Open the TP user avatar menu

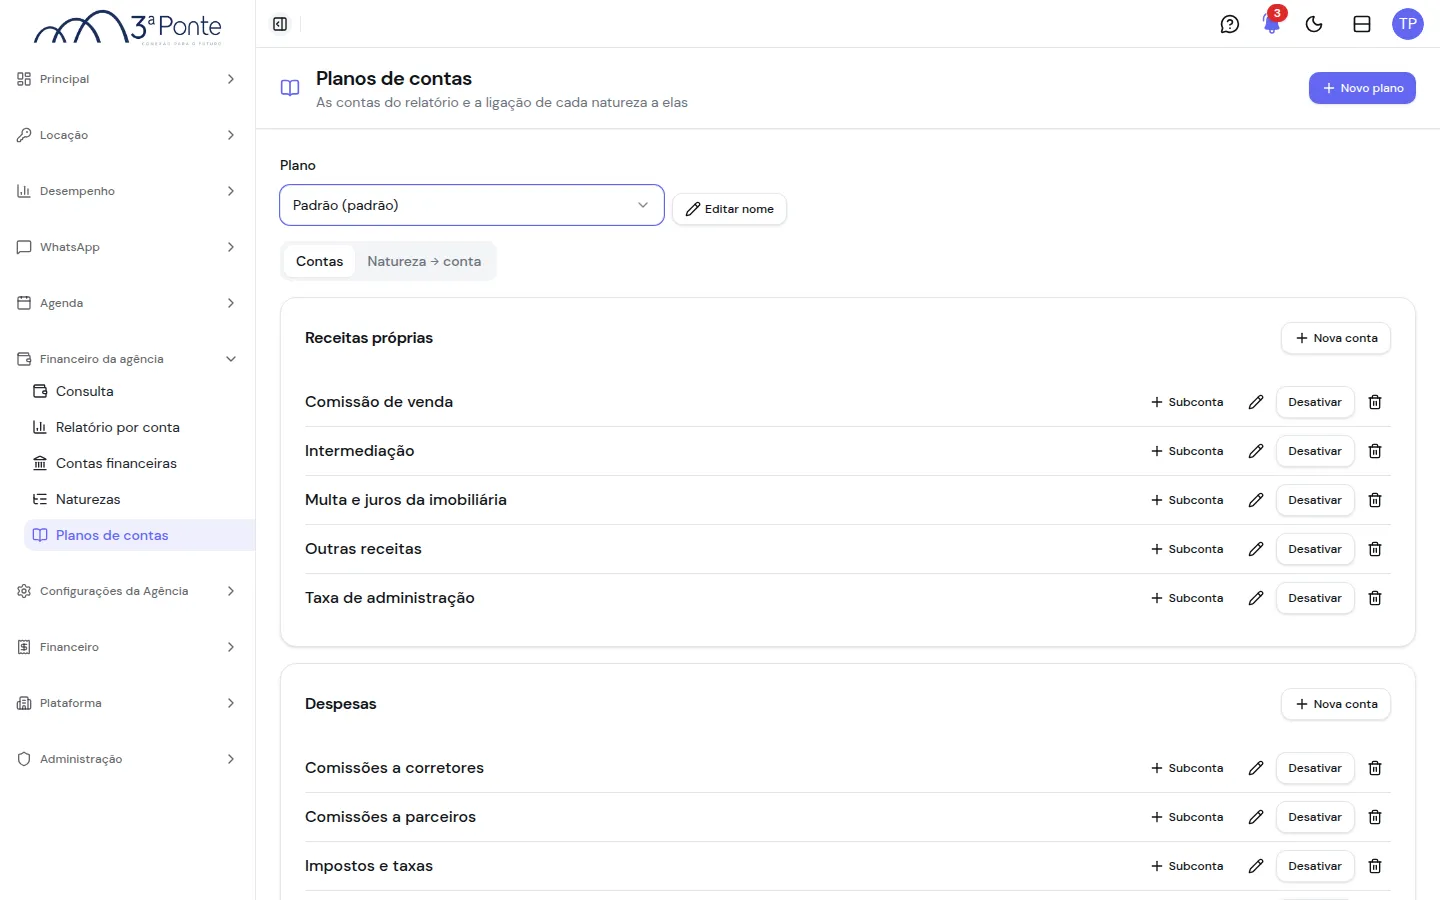click(x=1408, y=24)
